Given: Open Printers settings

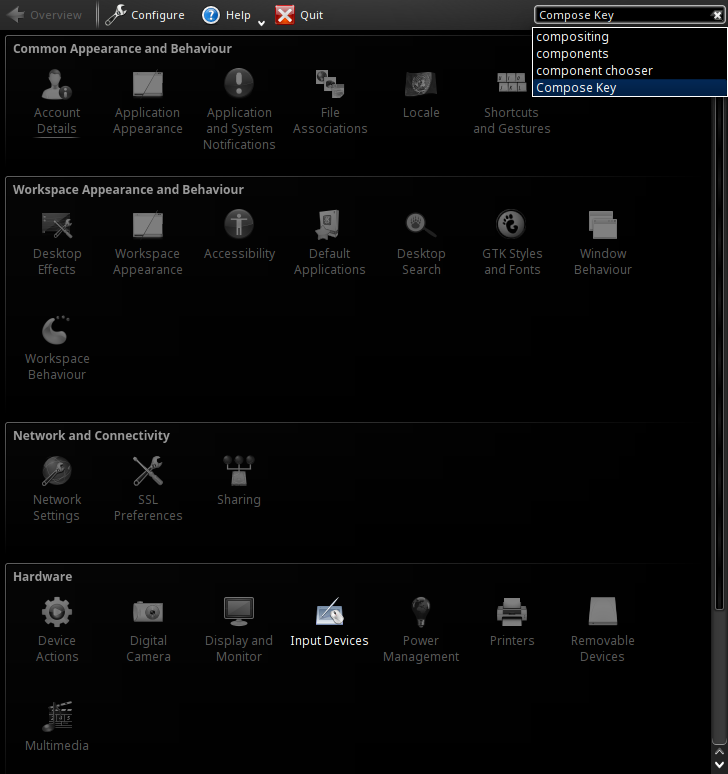Looking at the screenshot, I should click(512, 622).
